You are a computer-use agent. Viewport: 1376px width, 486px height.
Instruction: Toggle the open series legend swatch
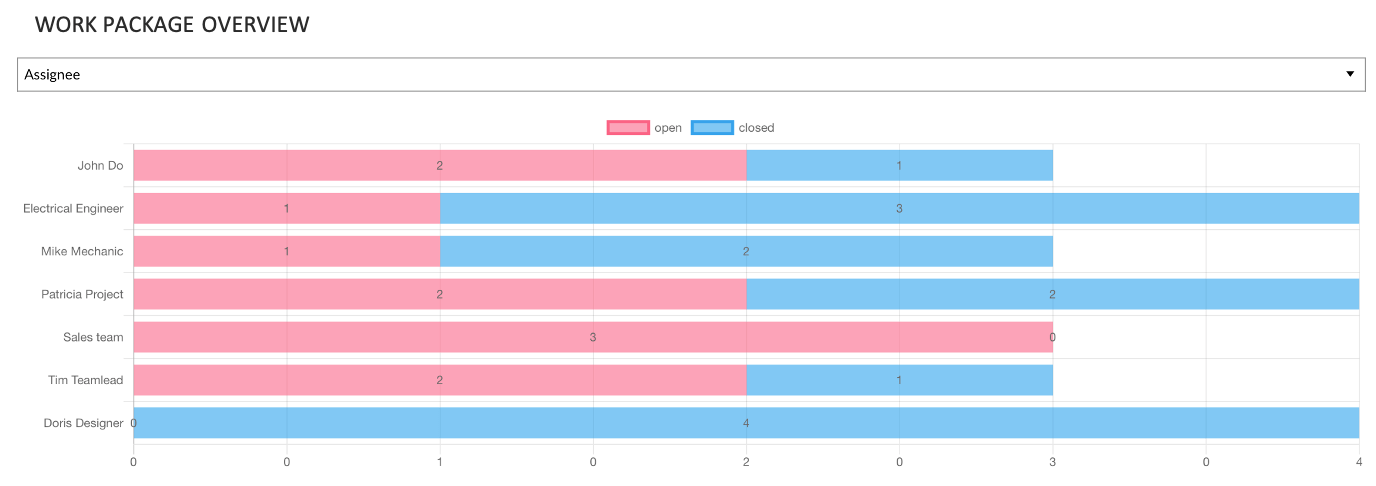(x=627, y=127)
